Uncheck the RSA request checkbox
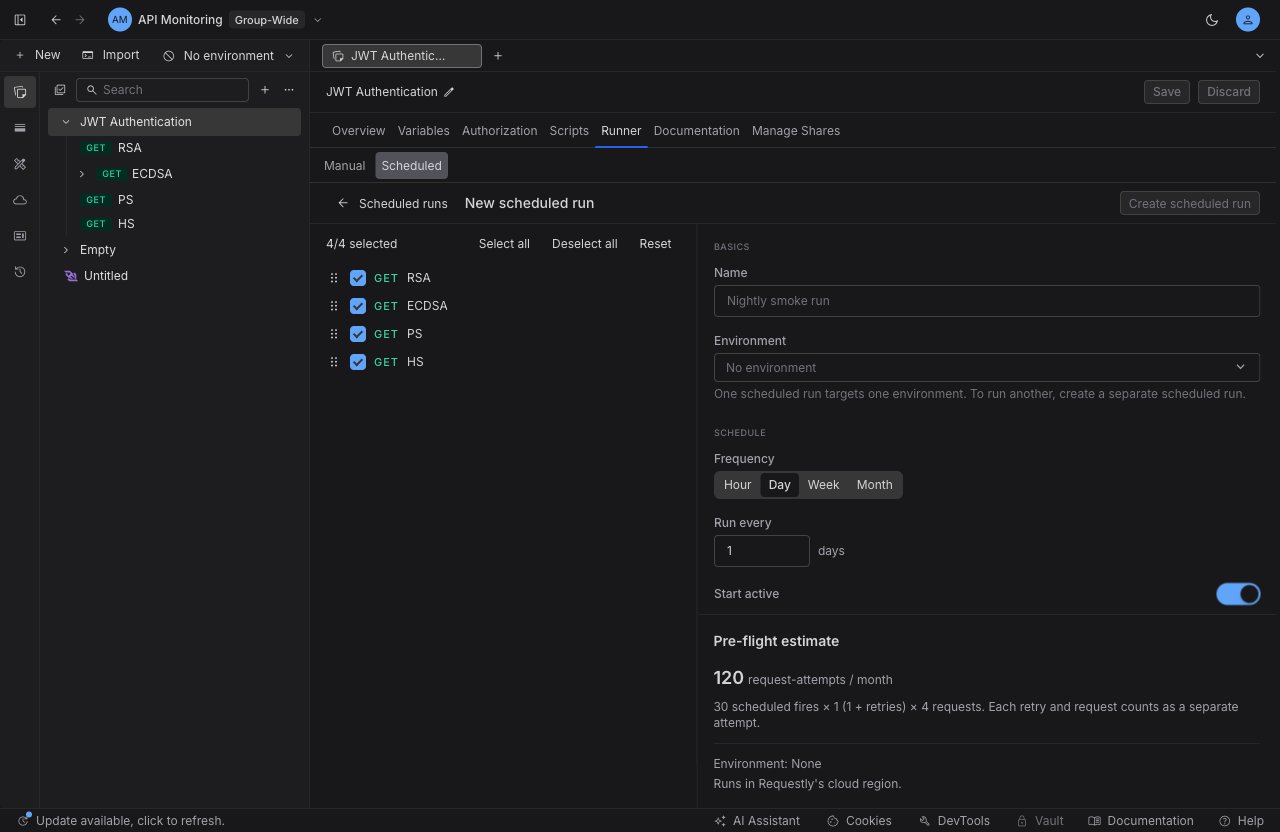1280x832 pixels. [x=358, y=278]
